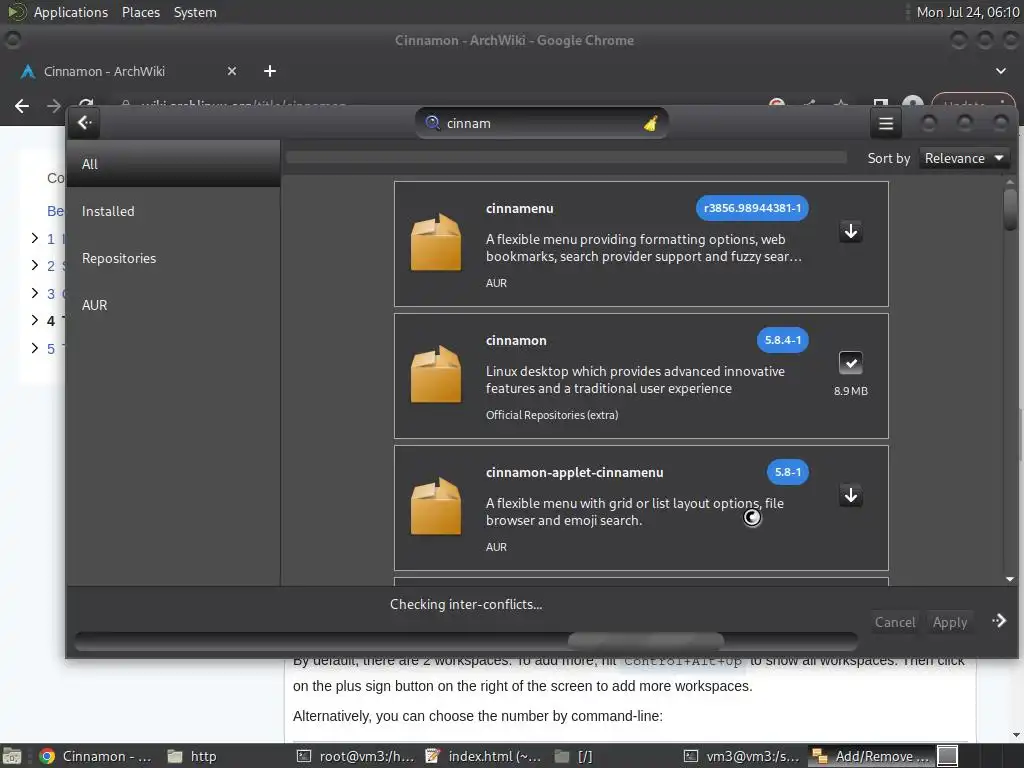The image size is (1024, 768).
Task: Open the cinnamon-applet-cinnamenu package box icon
Action: (436, 506)
